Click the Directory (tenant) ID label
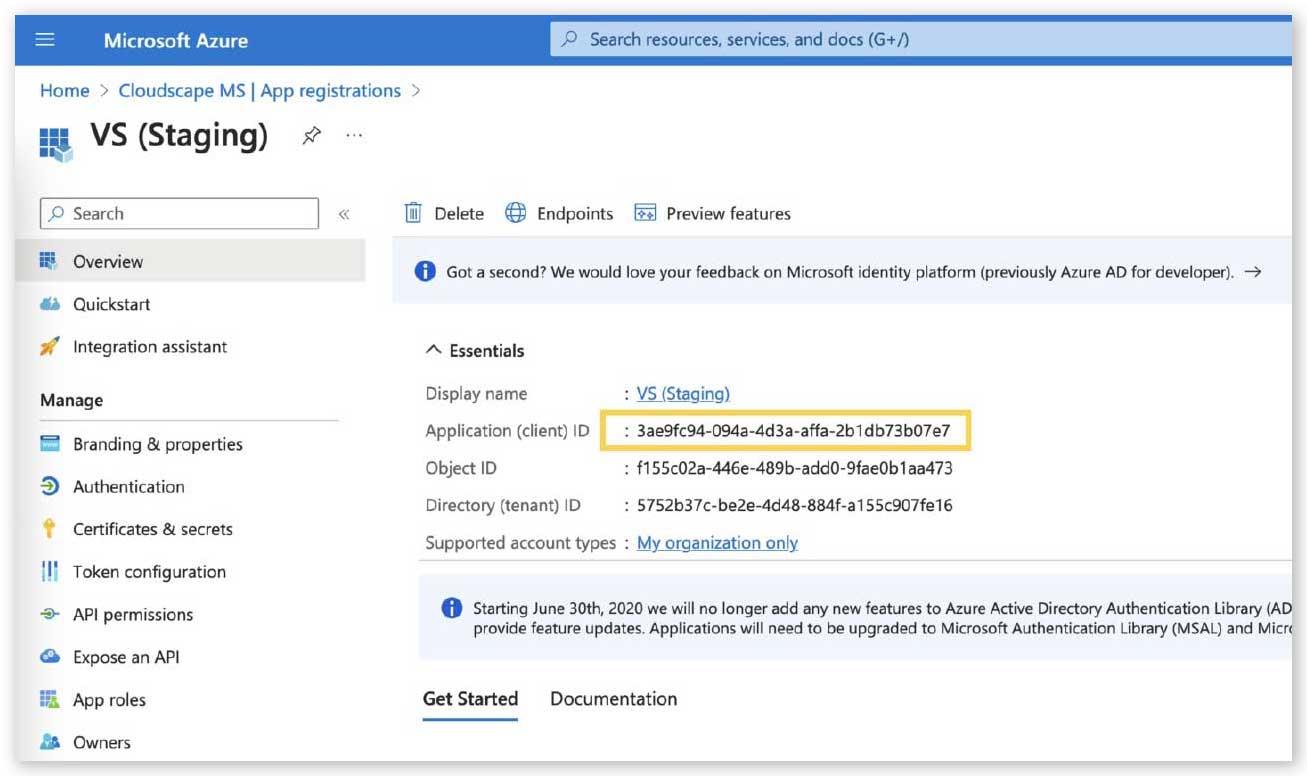This screenshot has height=776, width=1307. tap(503, 506)
